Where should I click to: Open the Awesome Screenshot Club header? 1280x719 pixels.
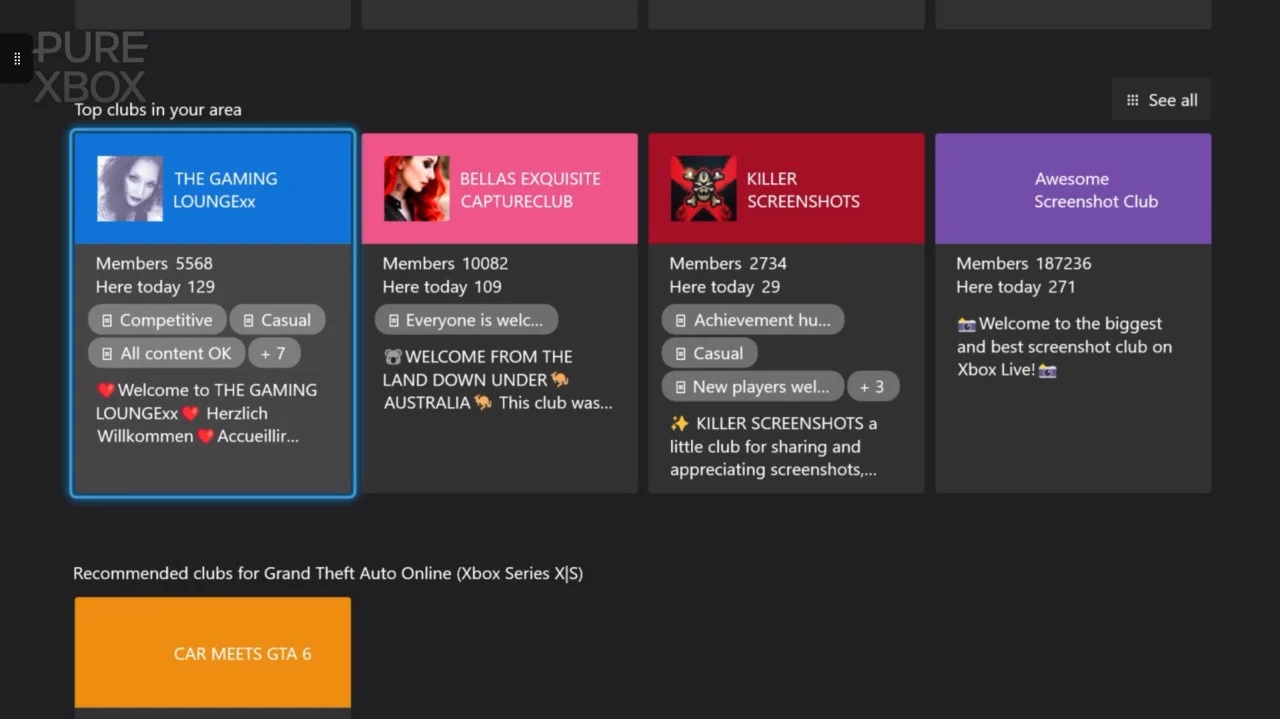pyautogui.click(x=1073, y=189)
